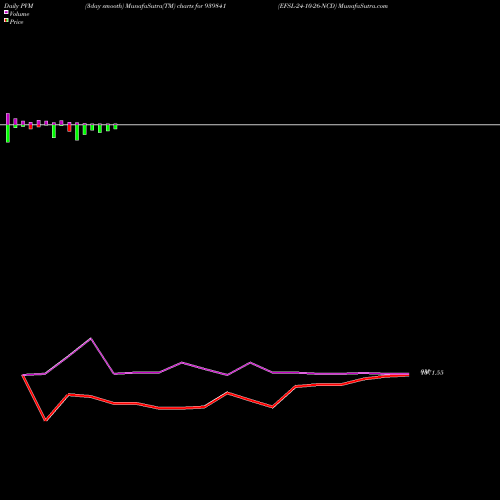
Task: Select the Volume legend label
Action: [x=19, y=14]
